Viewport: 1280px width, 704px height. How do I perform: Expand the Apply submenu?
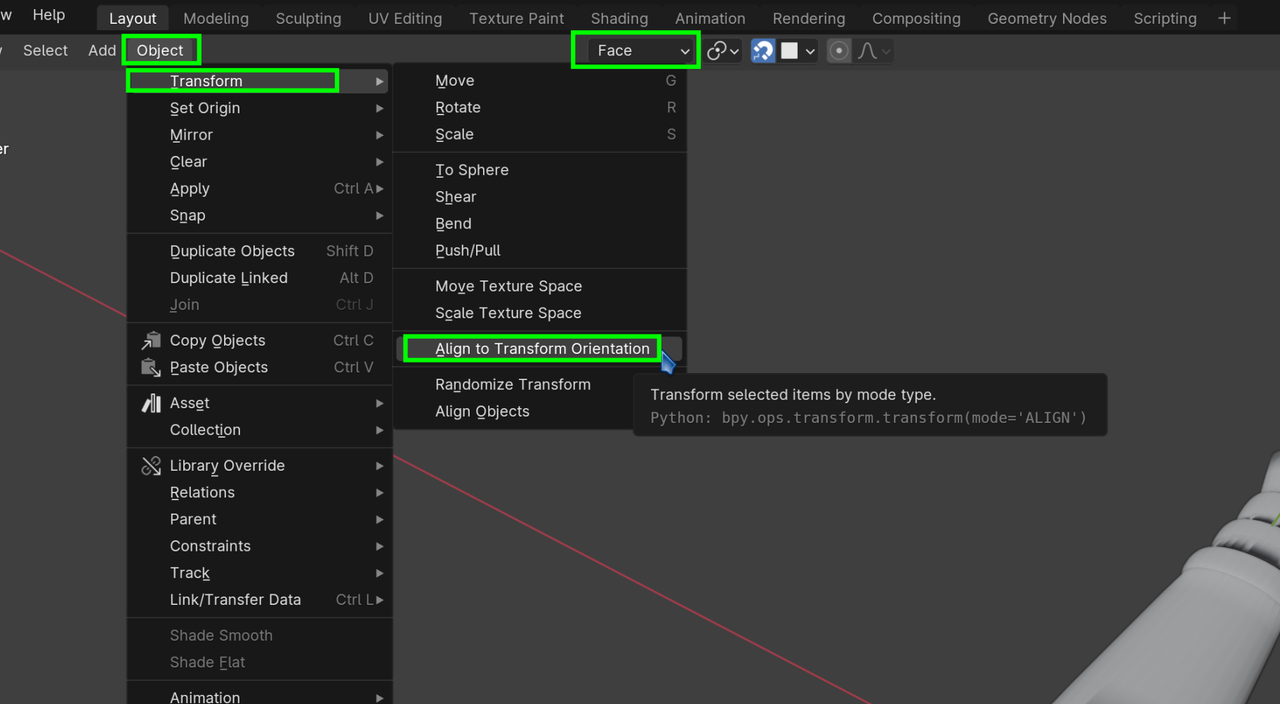pos(258,189)
